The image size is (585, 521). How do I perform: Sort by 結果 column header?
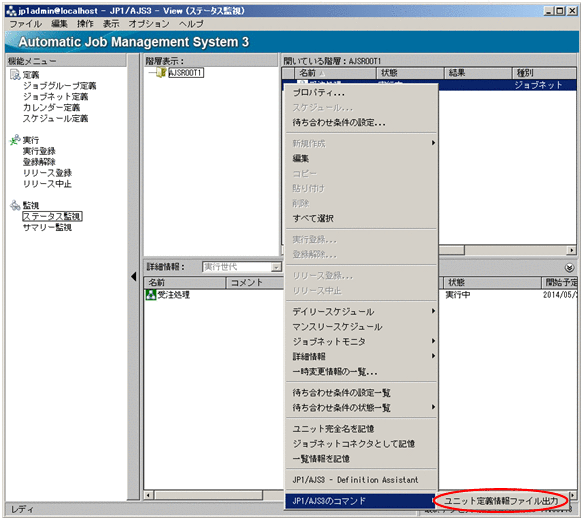click(x=478, y=73)
